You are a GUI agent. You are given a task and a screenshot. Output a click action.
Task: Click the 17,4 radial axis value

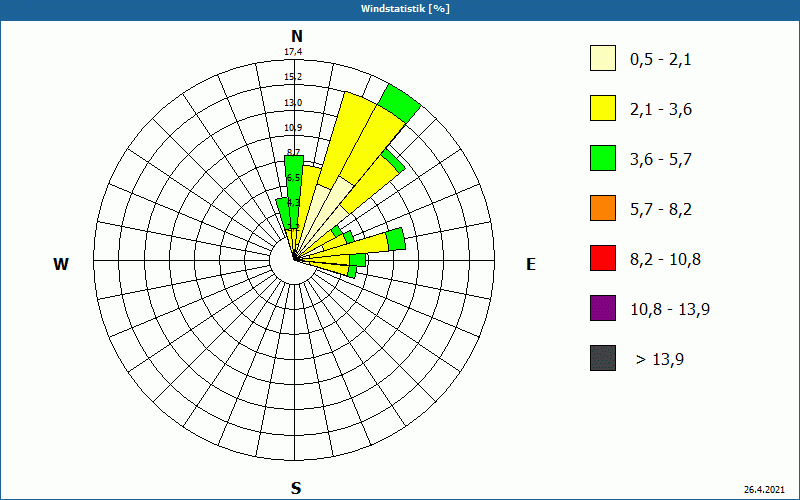coord(293,52)
